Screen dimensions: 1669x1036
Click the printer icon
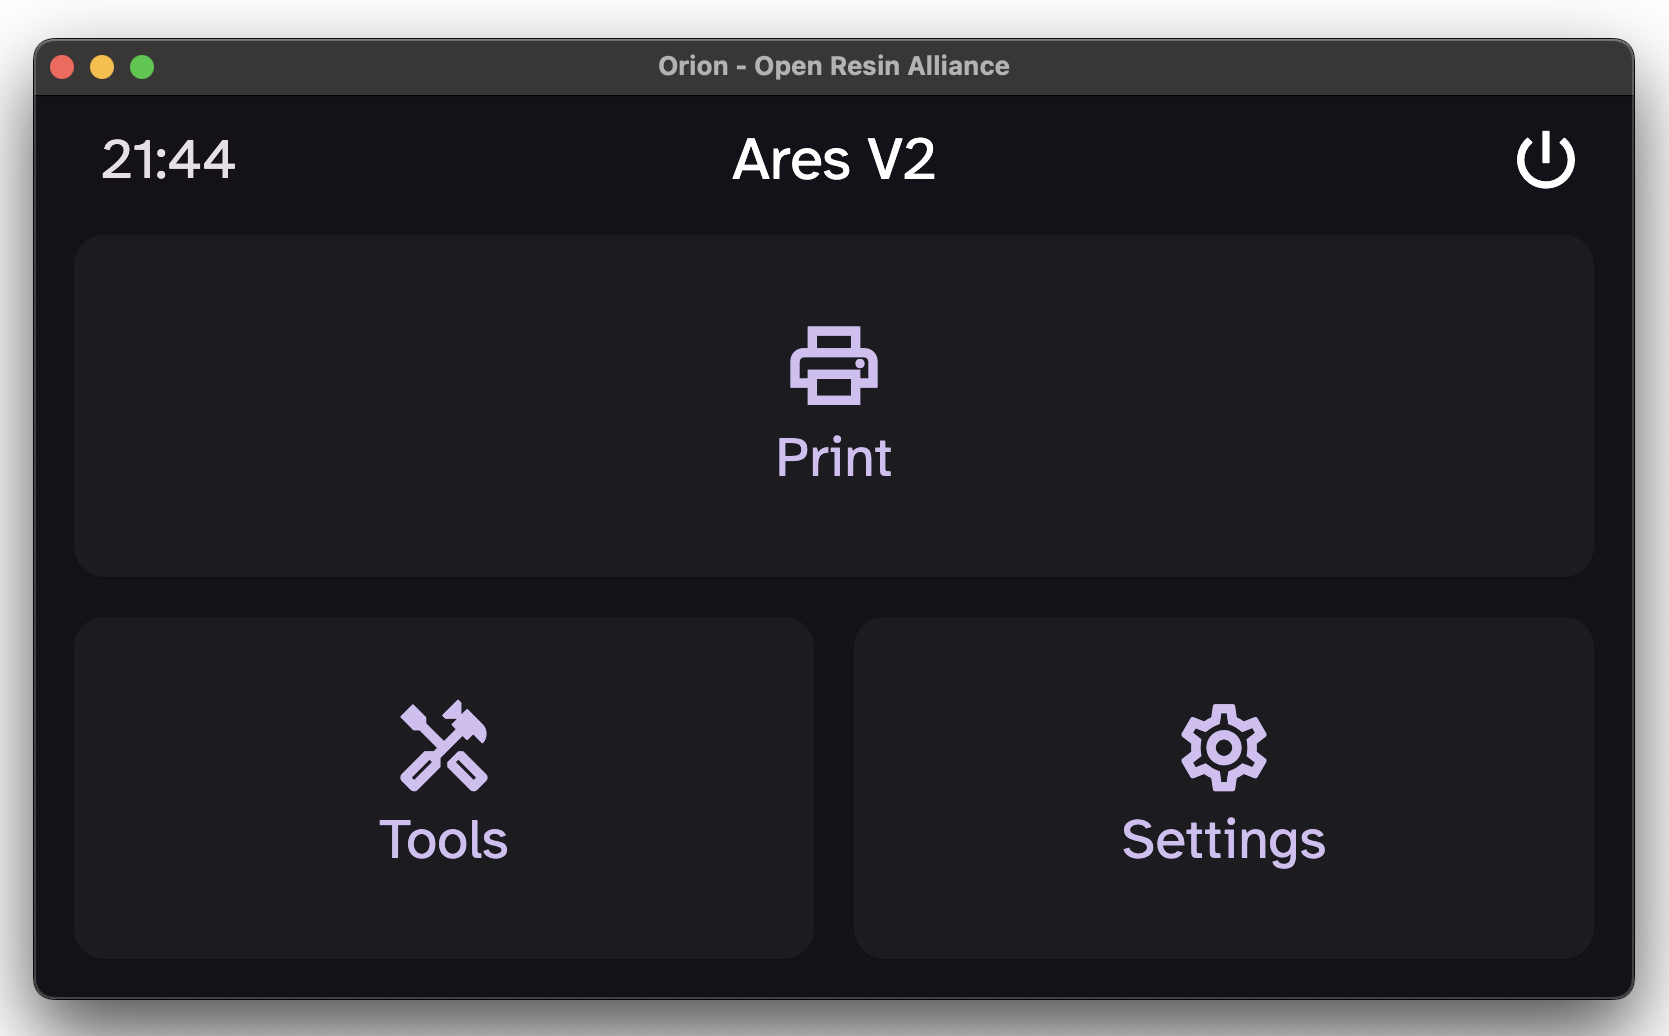(x=833, y=365)
